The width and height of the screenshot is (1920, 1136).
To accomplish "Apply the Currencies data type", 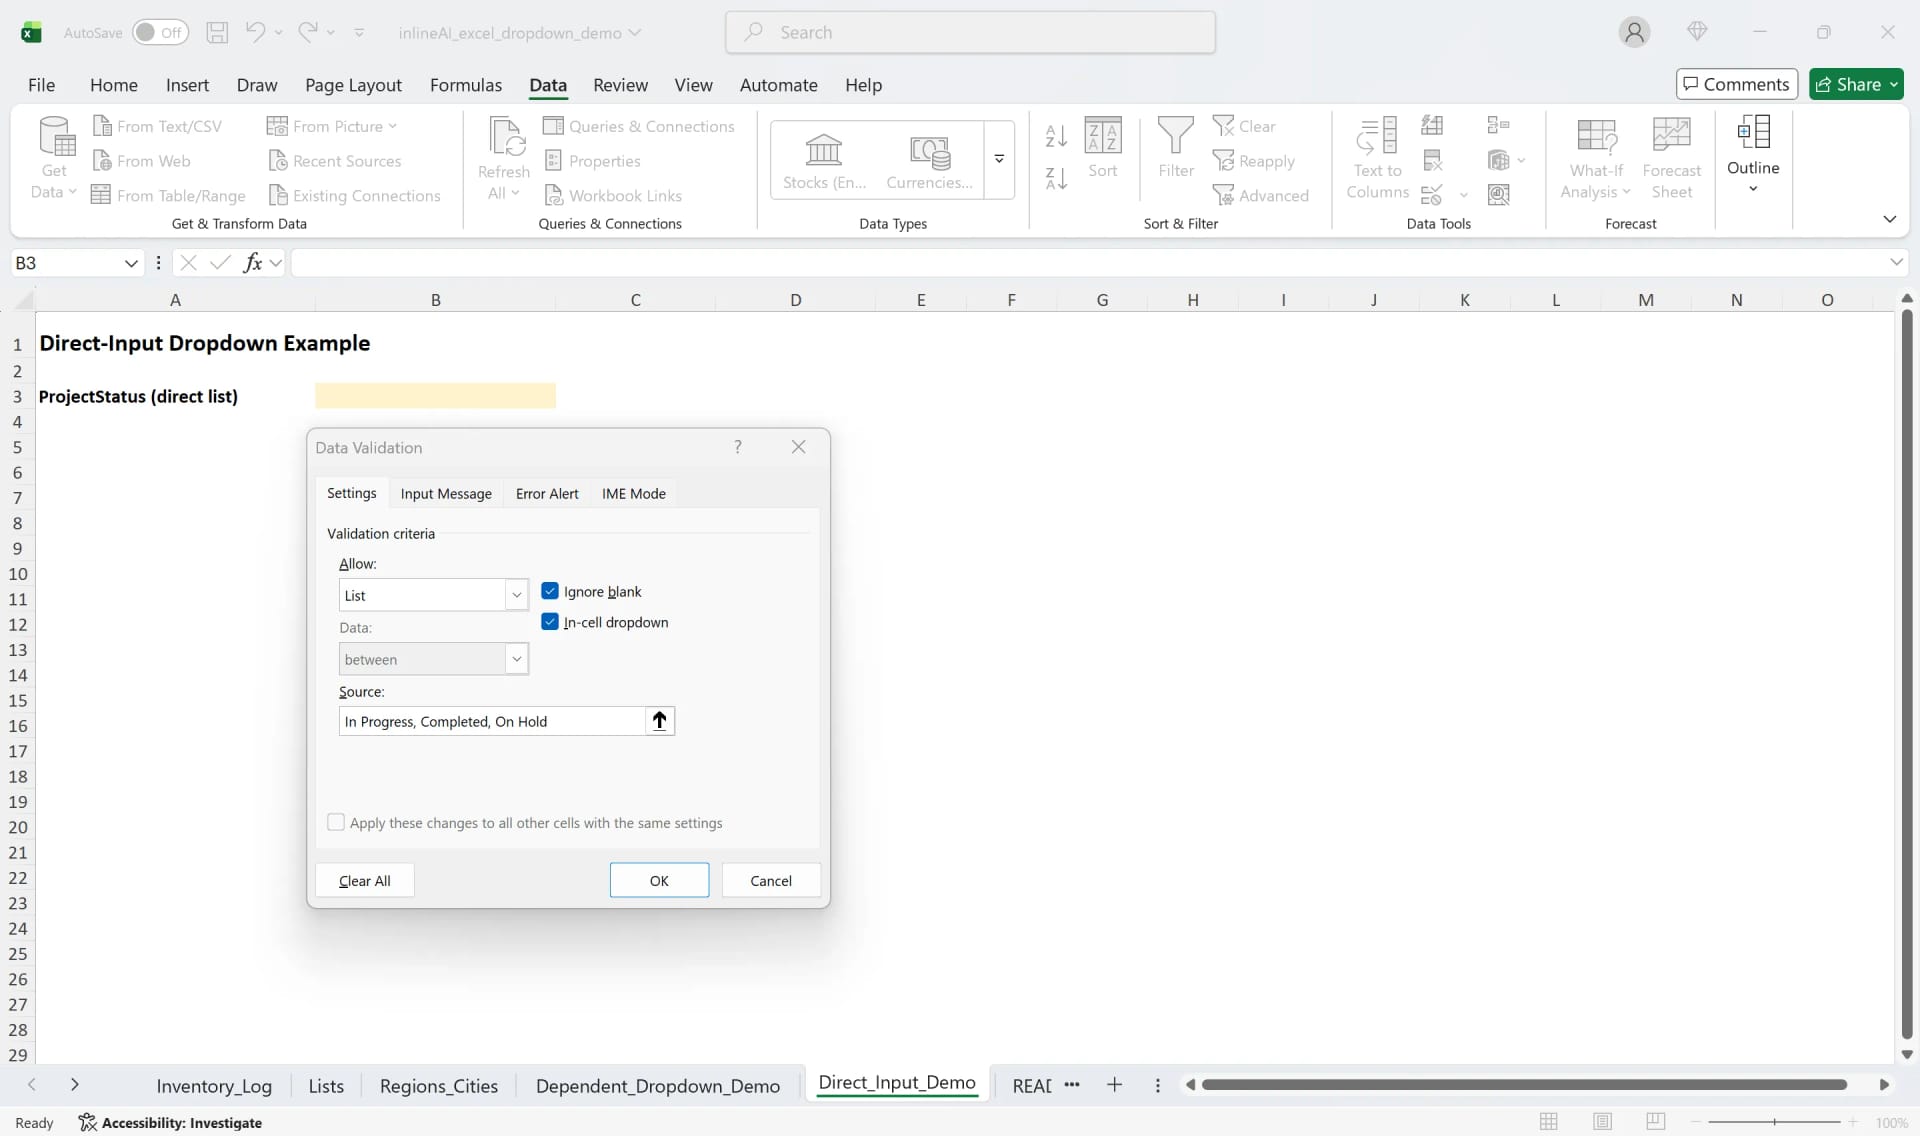I will (929, 158).
